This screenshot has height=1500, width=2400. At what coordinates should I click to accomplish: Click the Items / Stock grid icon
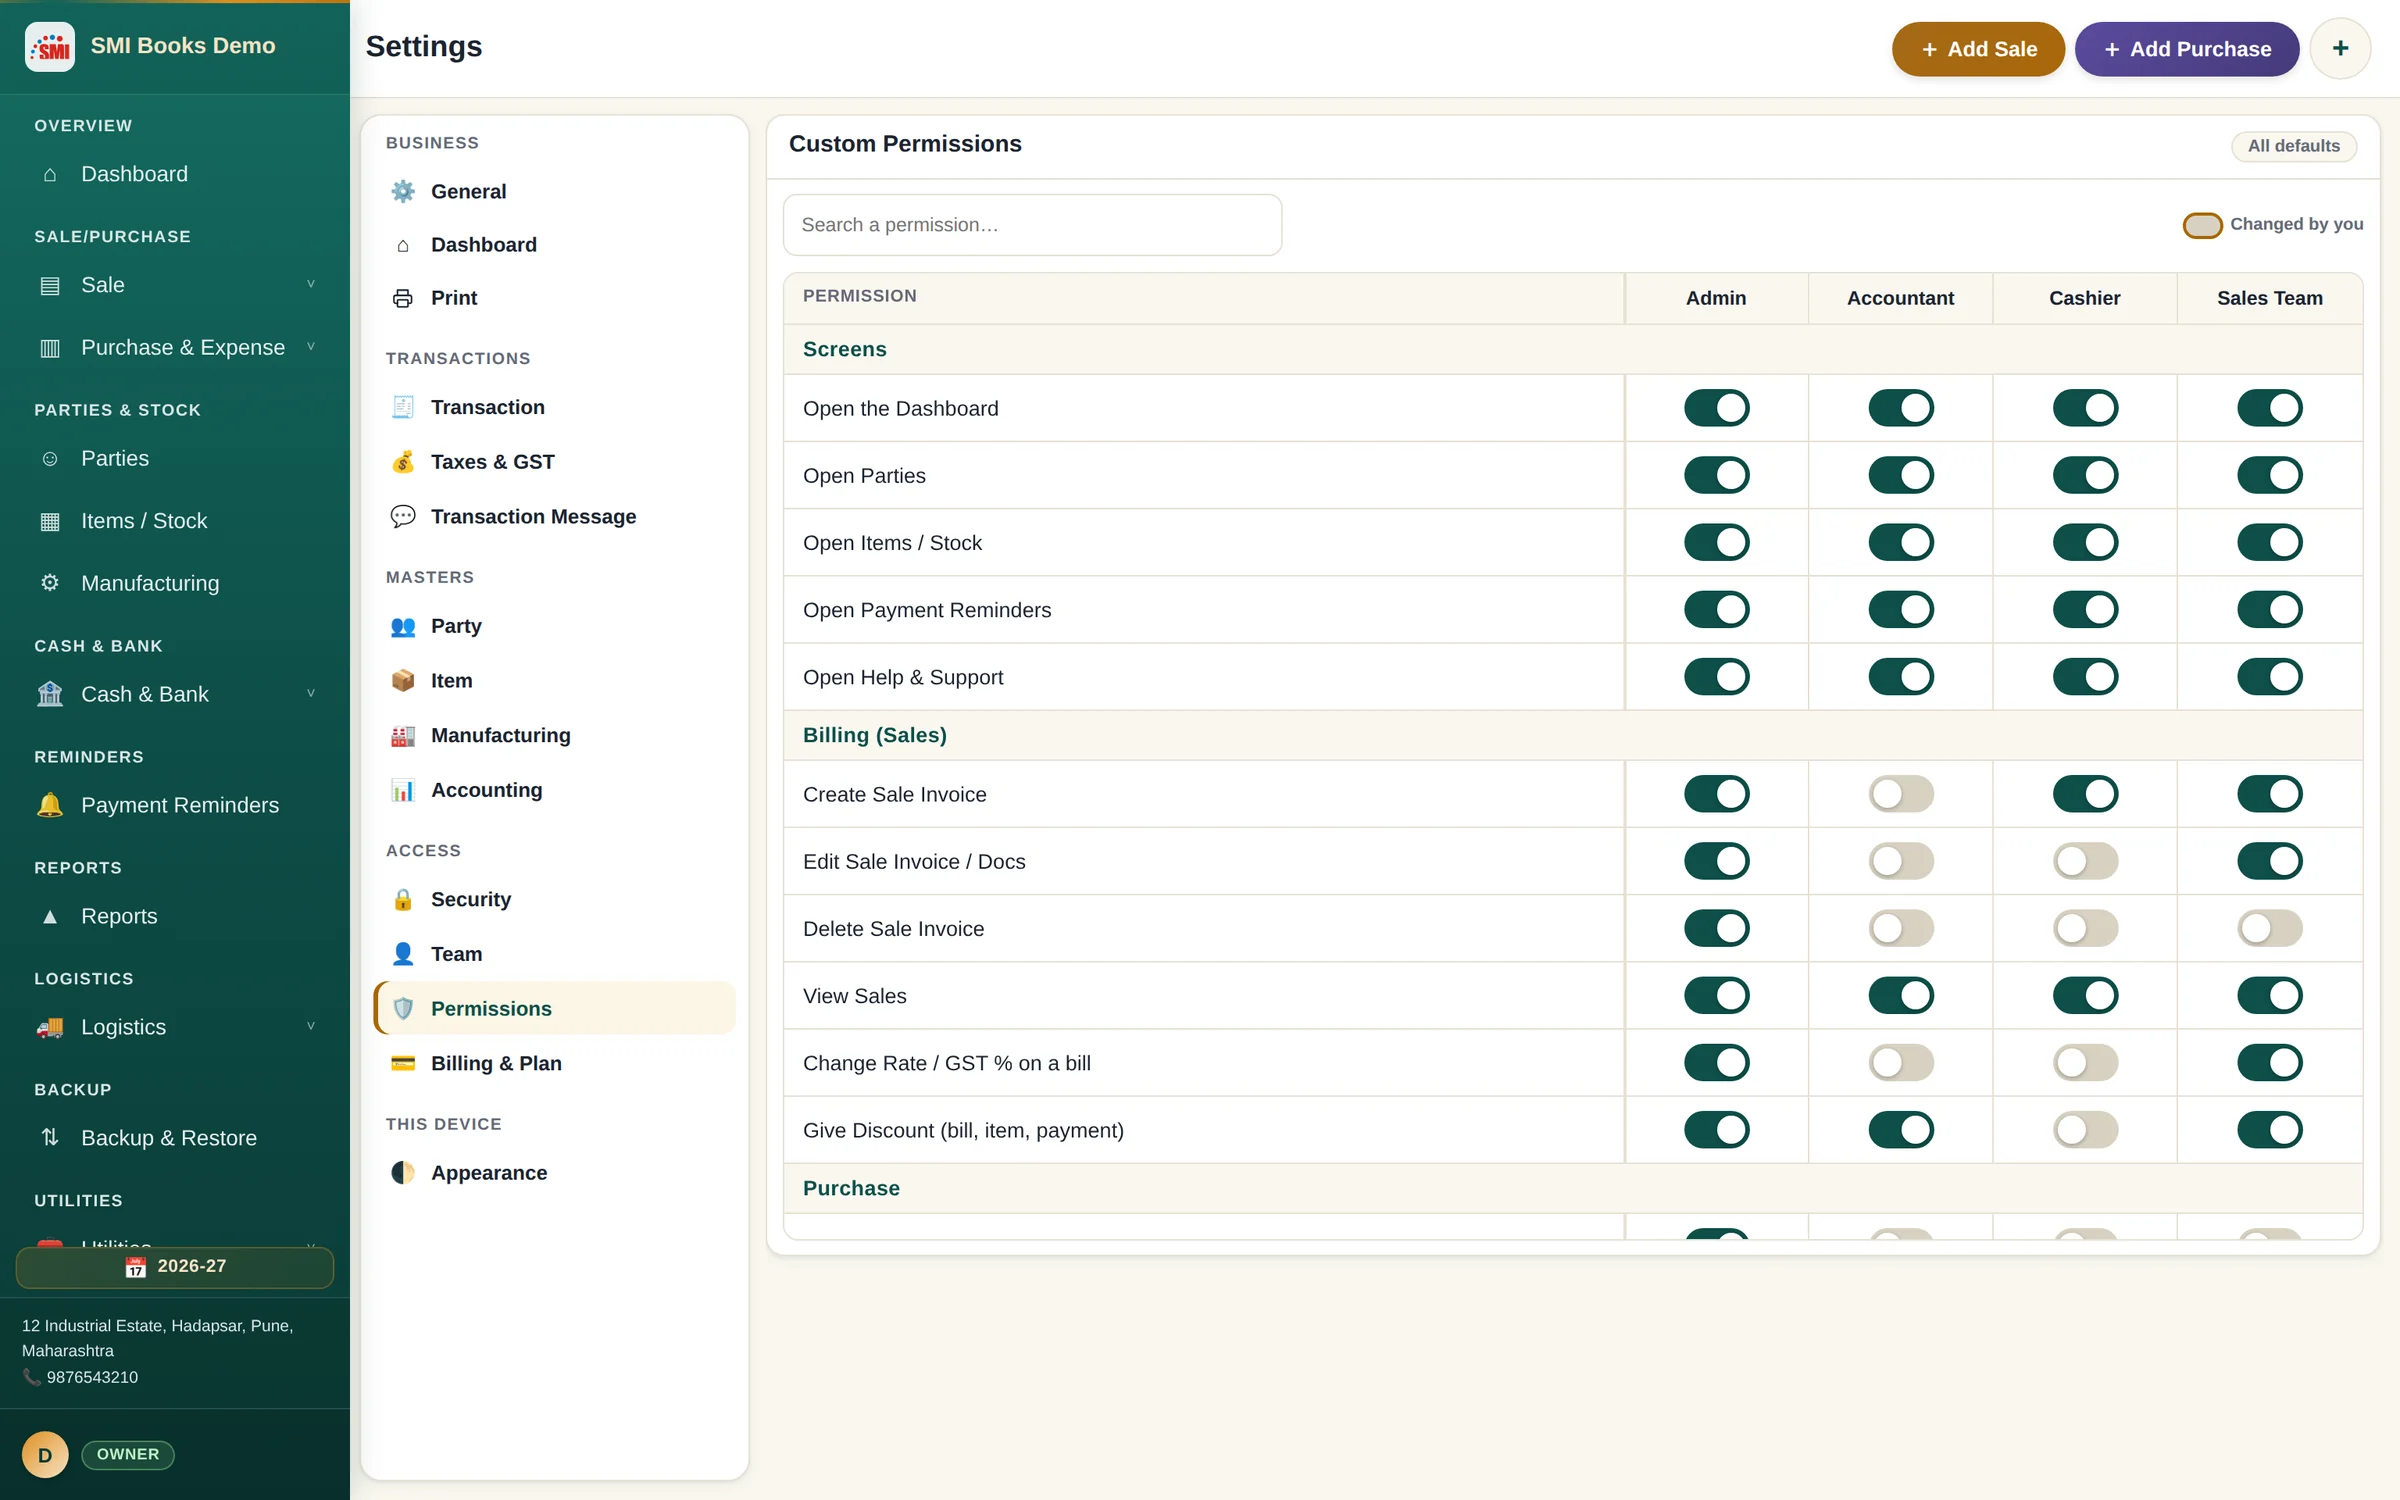pyautogui.click(x=50, y=521)
